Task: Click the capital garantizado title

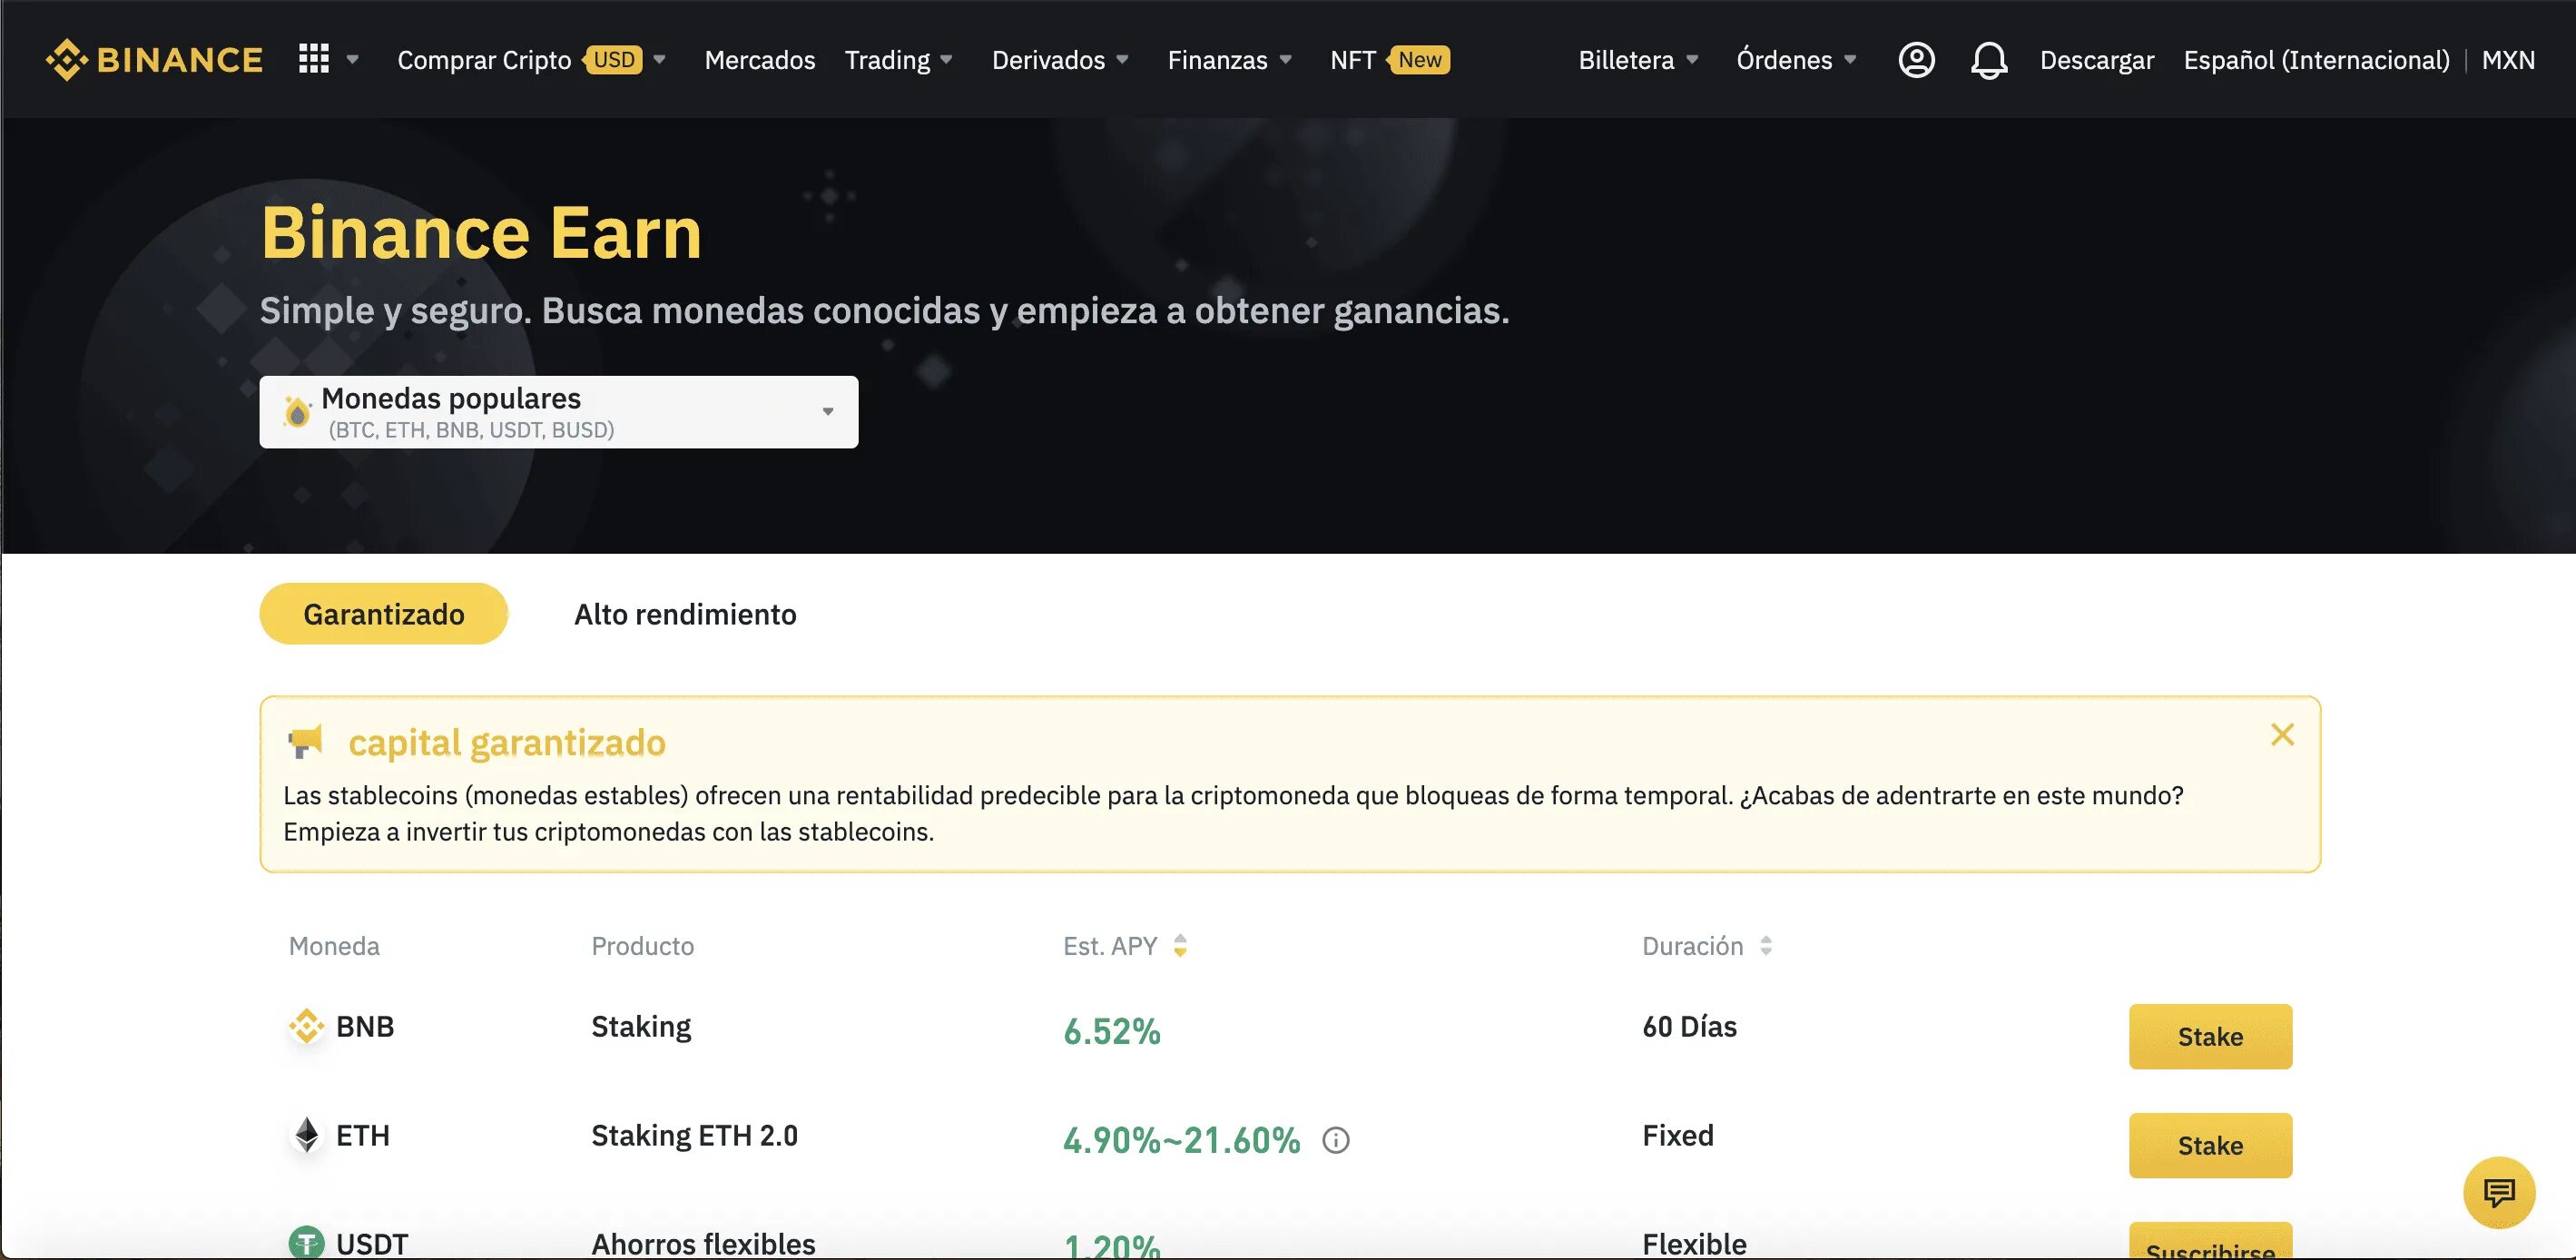Action: pyautogui.click(x=506, y=743)
